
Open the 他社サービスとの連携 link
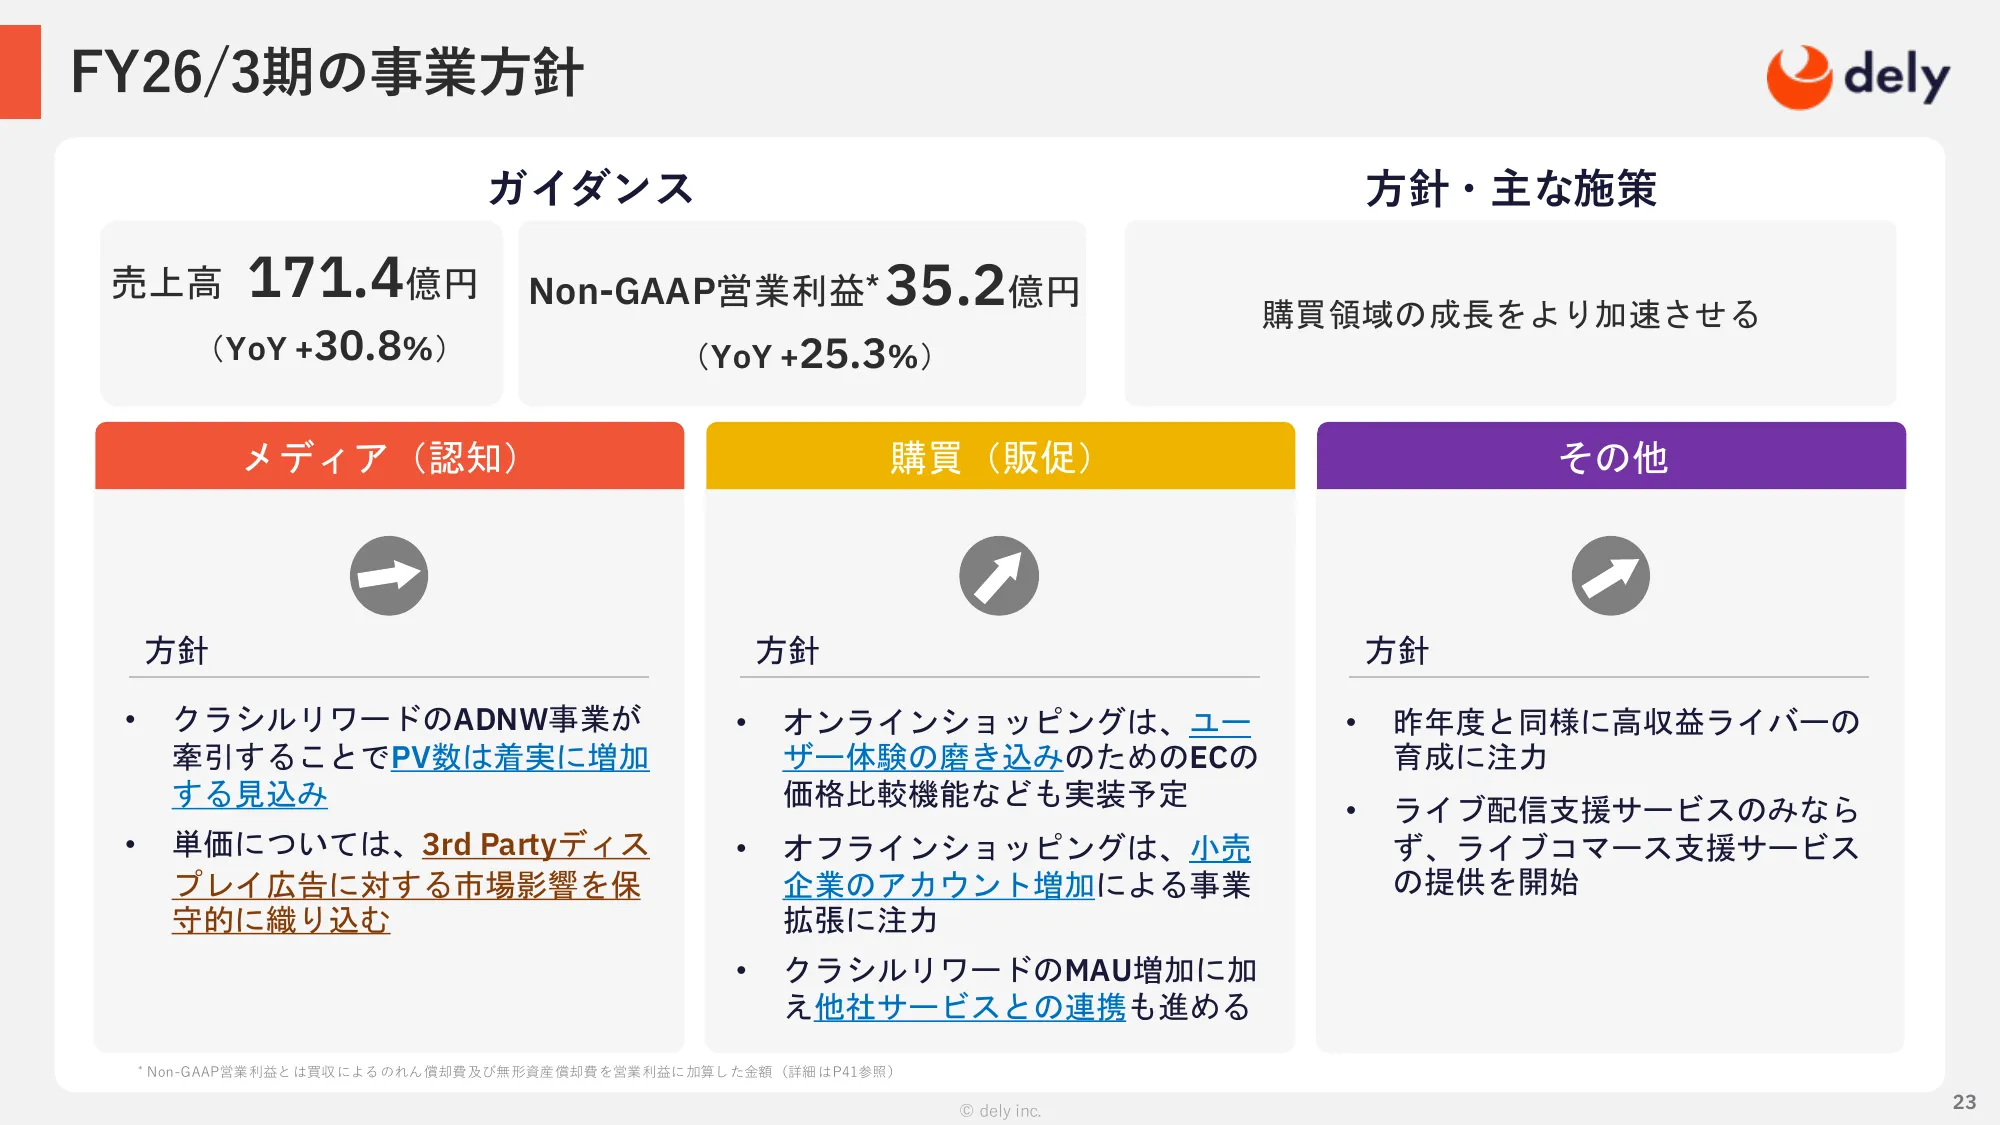[969, 1007]
